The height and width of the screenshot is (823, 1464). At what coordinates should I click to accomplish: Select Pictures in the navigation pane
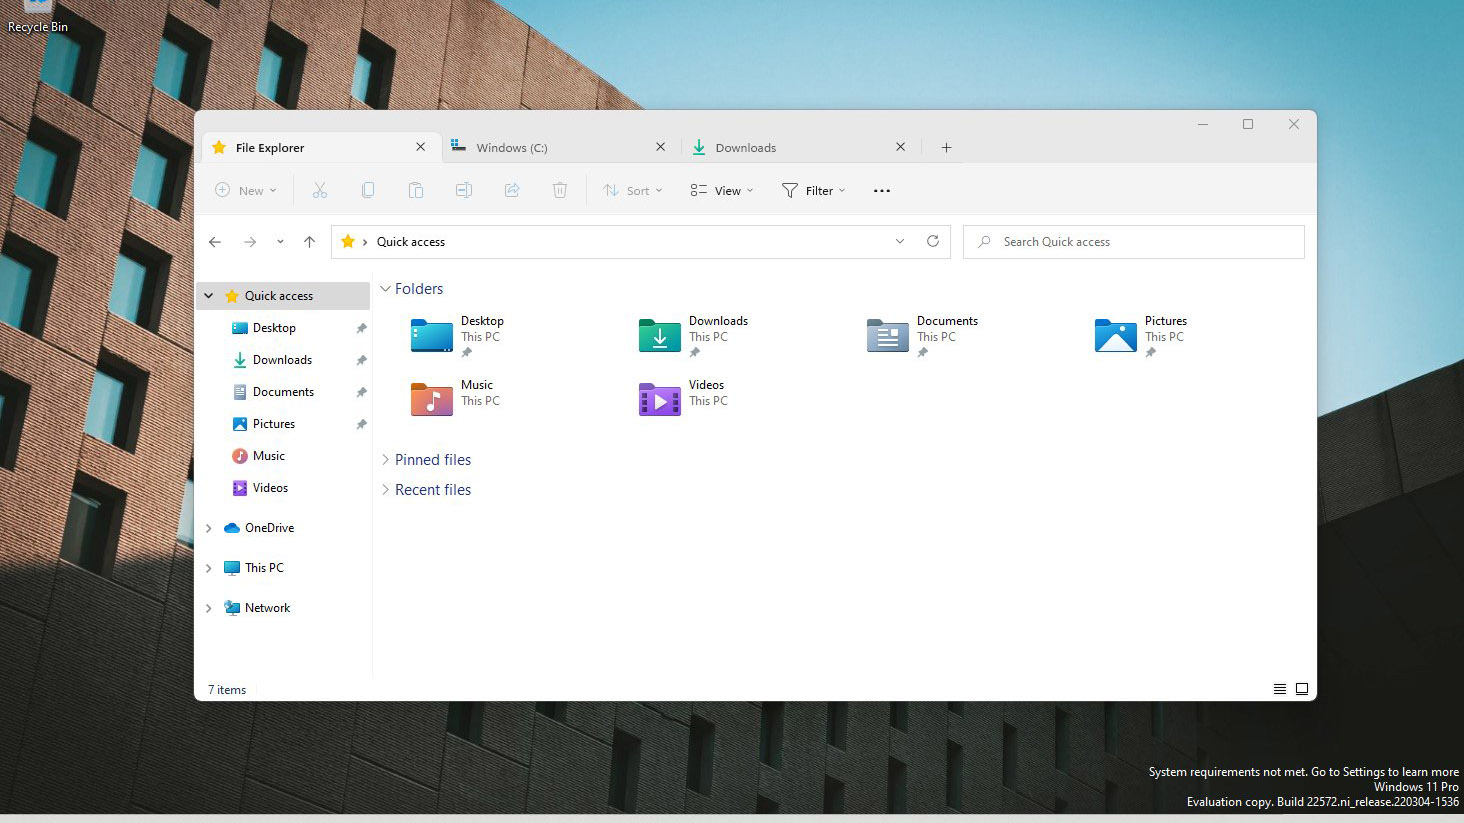pos(273,424)
